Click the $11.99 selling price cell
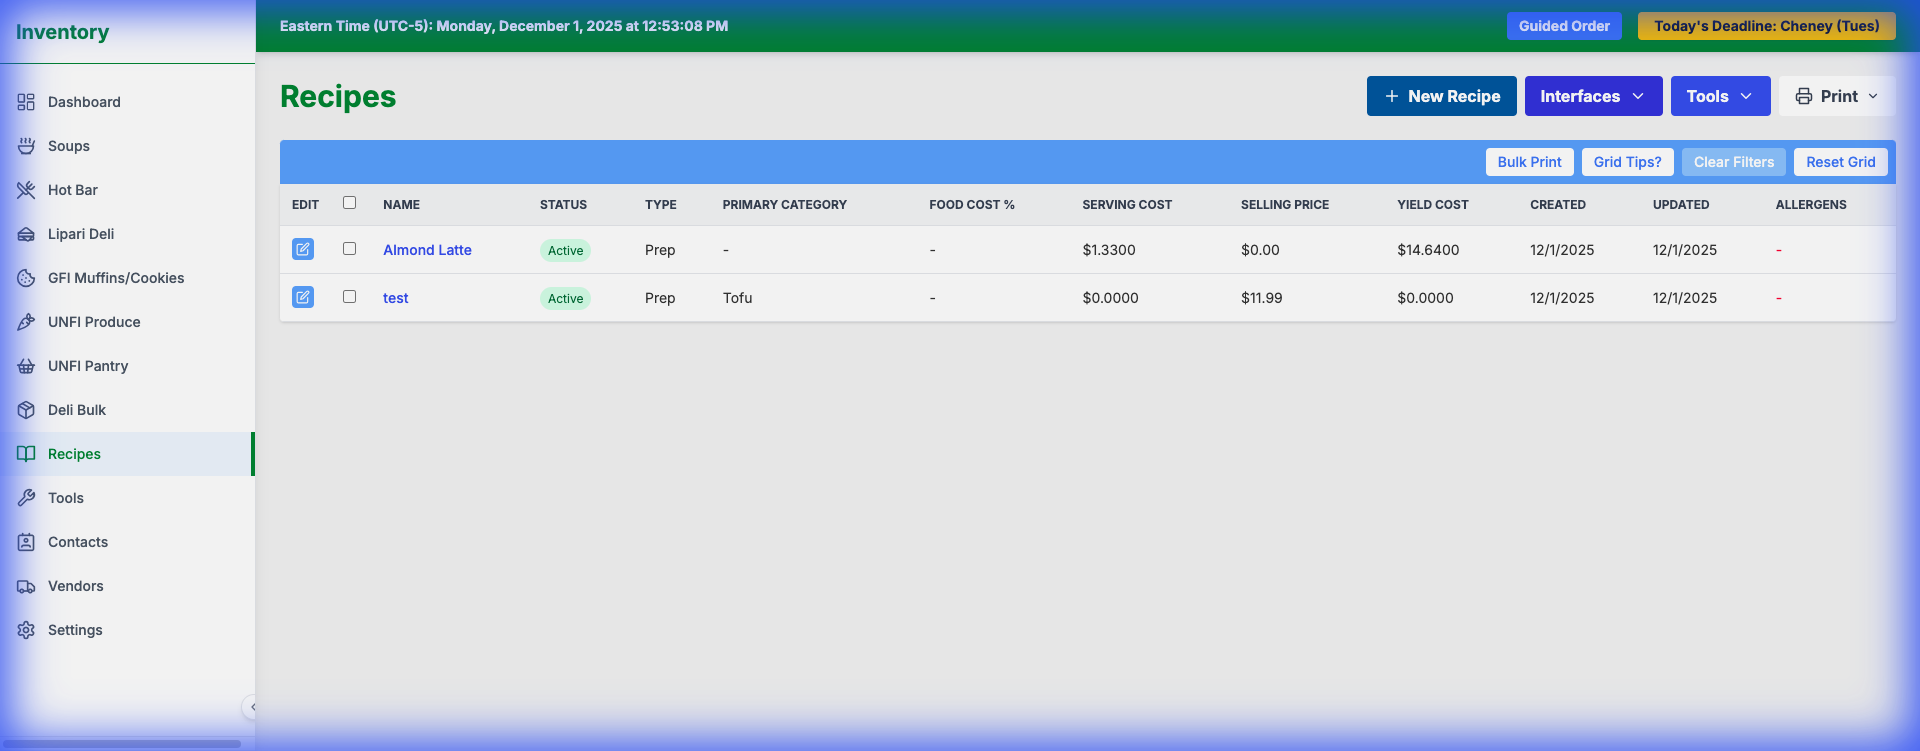Screen dimensions: 1920x751 tap(1262, 298)
